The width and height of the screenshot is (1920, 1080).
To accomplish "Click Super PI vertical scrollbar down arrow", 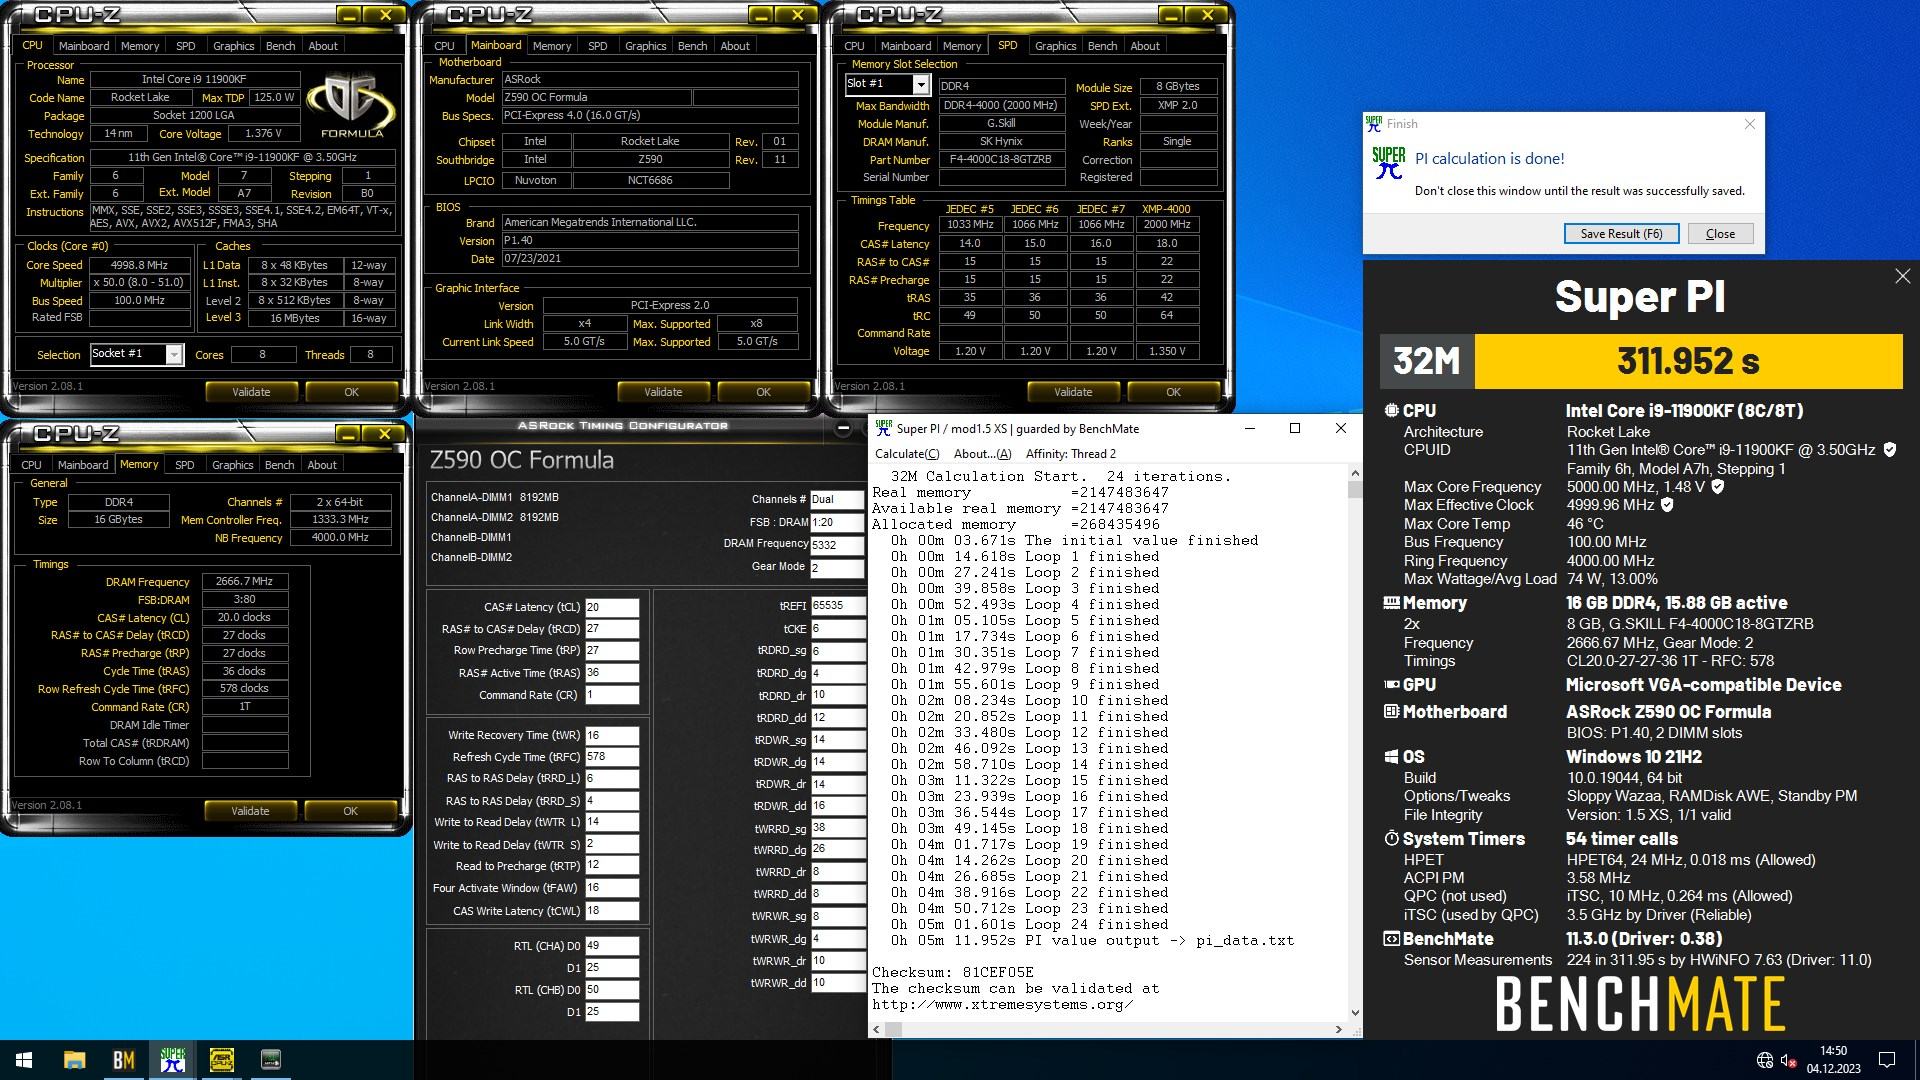I will click(x=1355, y=1012).
